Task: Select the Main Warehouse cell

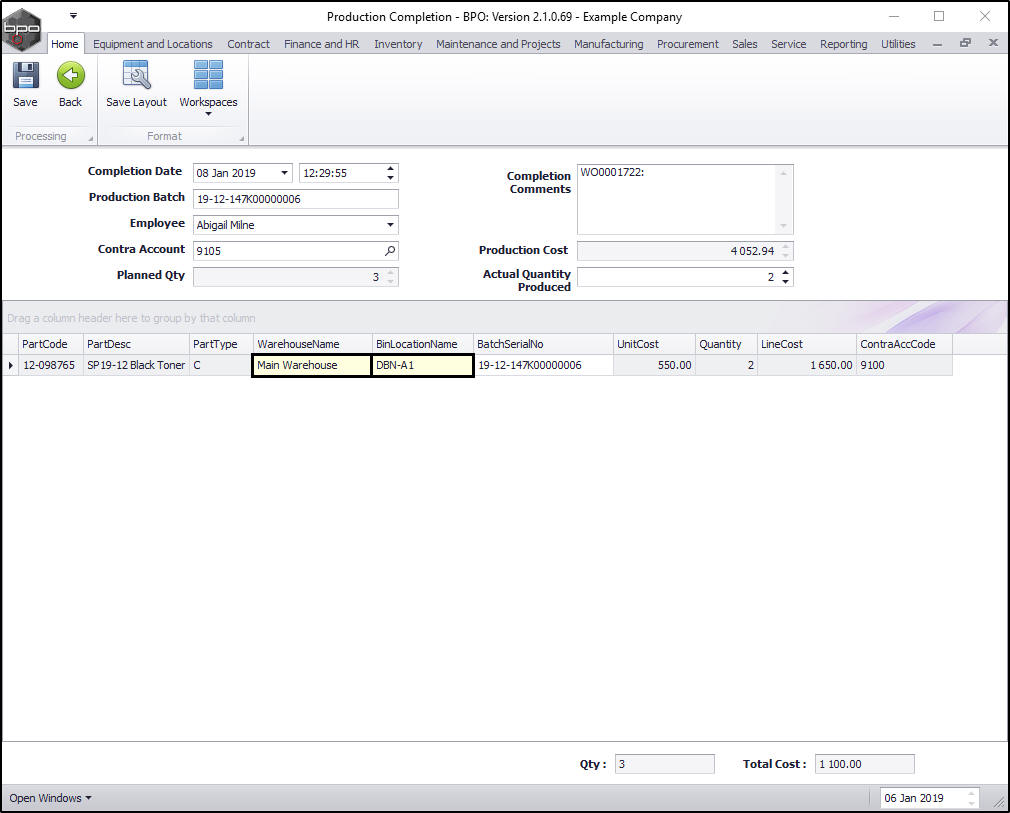Action: (x=312, y=365)
